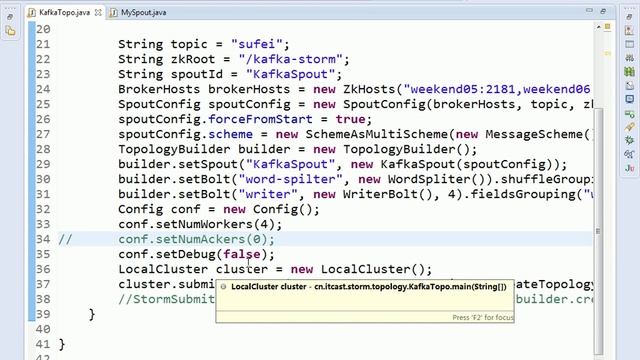This screenshot has height=360, width=640.
Task: Open the green Progress view icon
Action: pyautogui.click(x=629, y=113)
